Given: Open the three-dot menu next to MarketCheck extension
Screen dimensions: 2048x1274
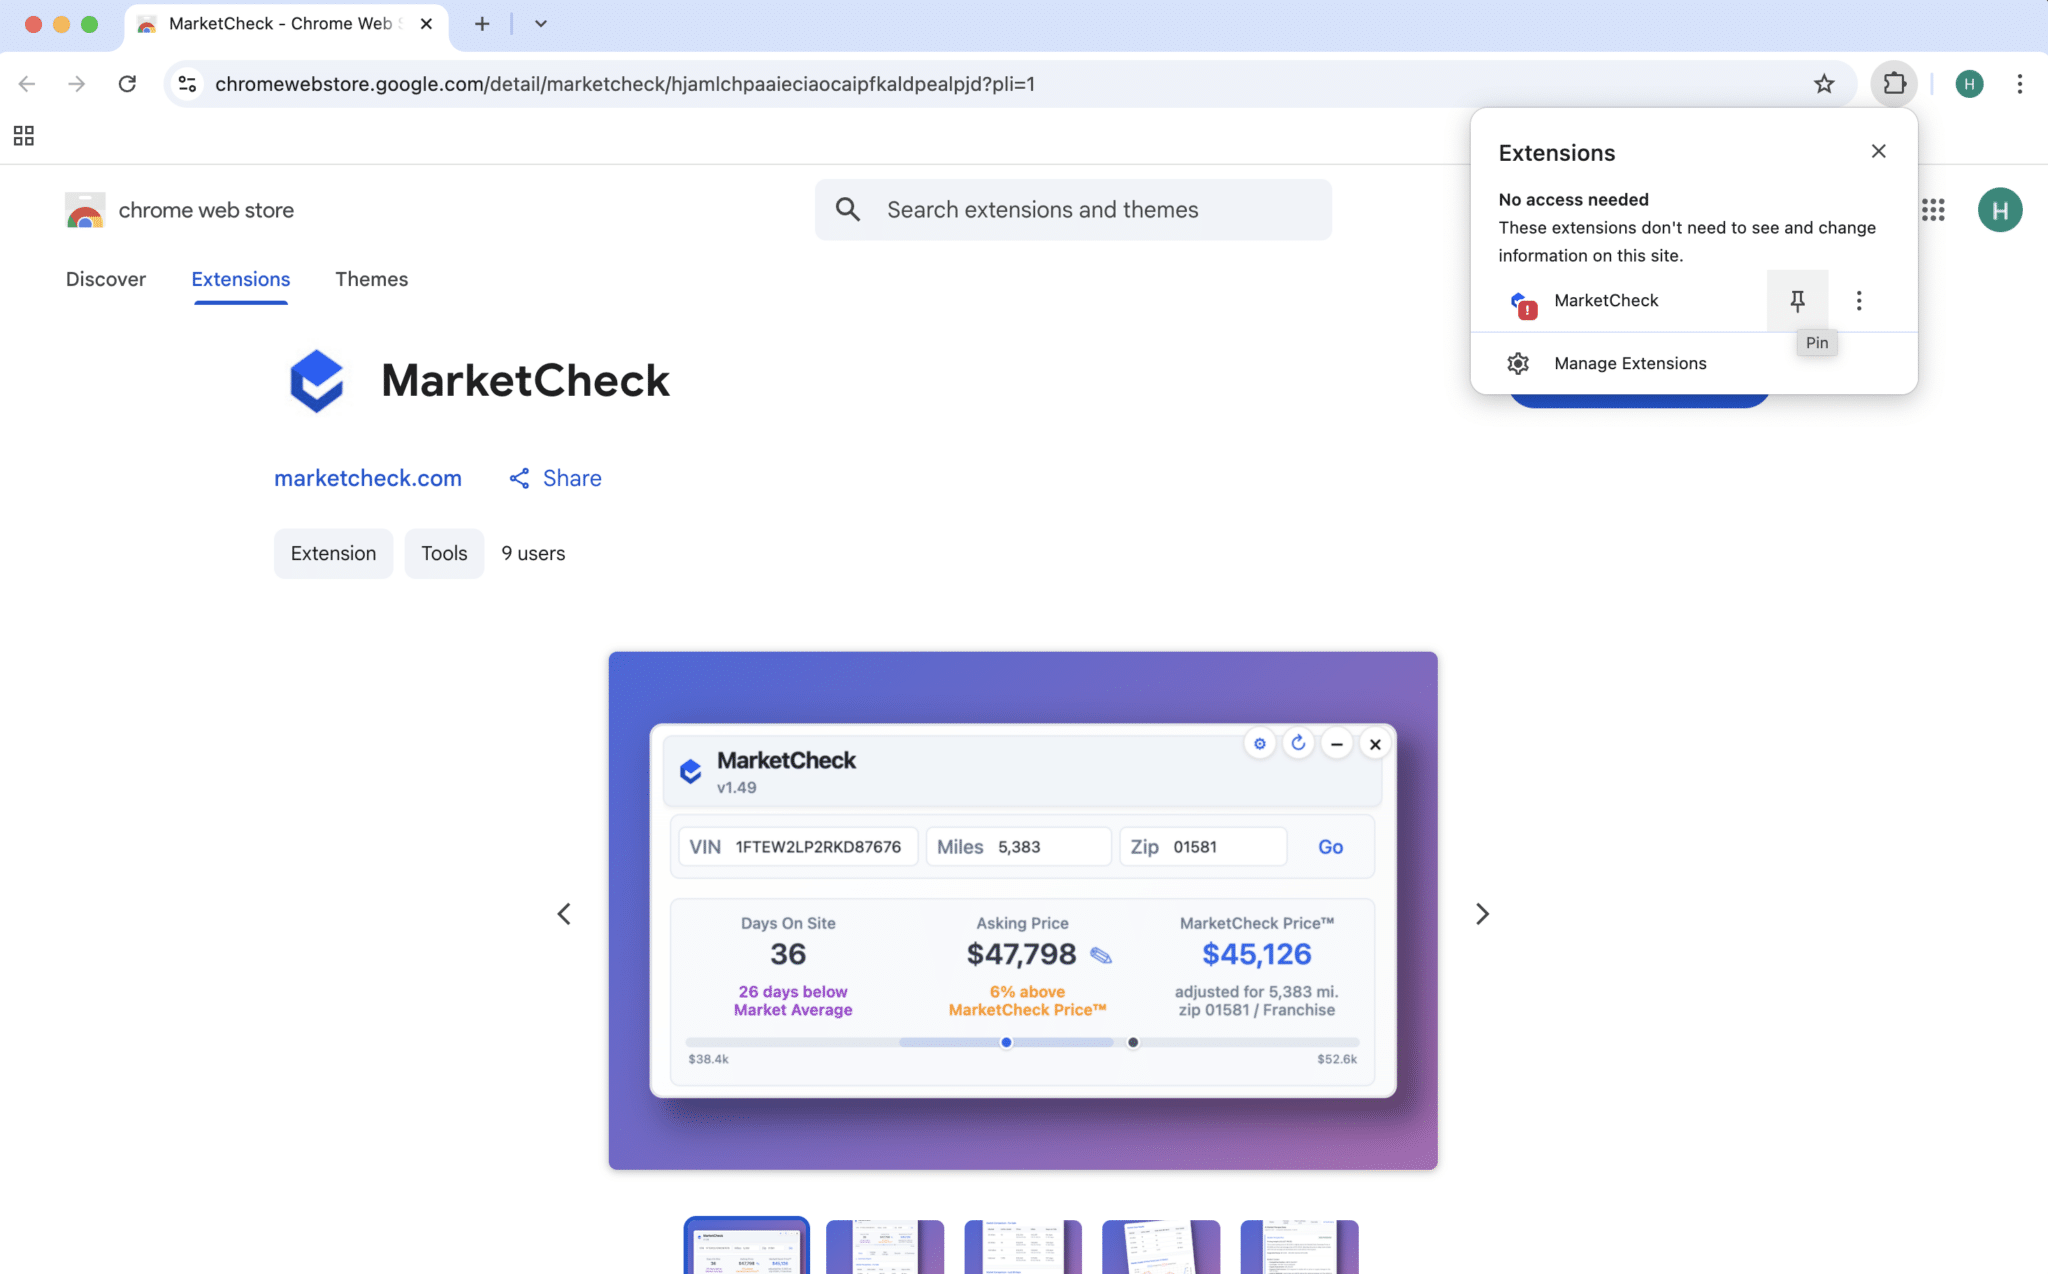Looking at the screenshot, I should pyautogui.click(x=1859, y=300).
